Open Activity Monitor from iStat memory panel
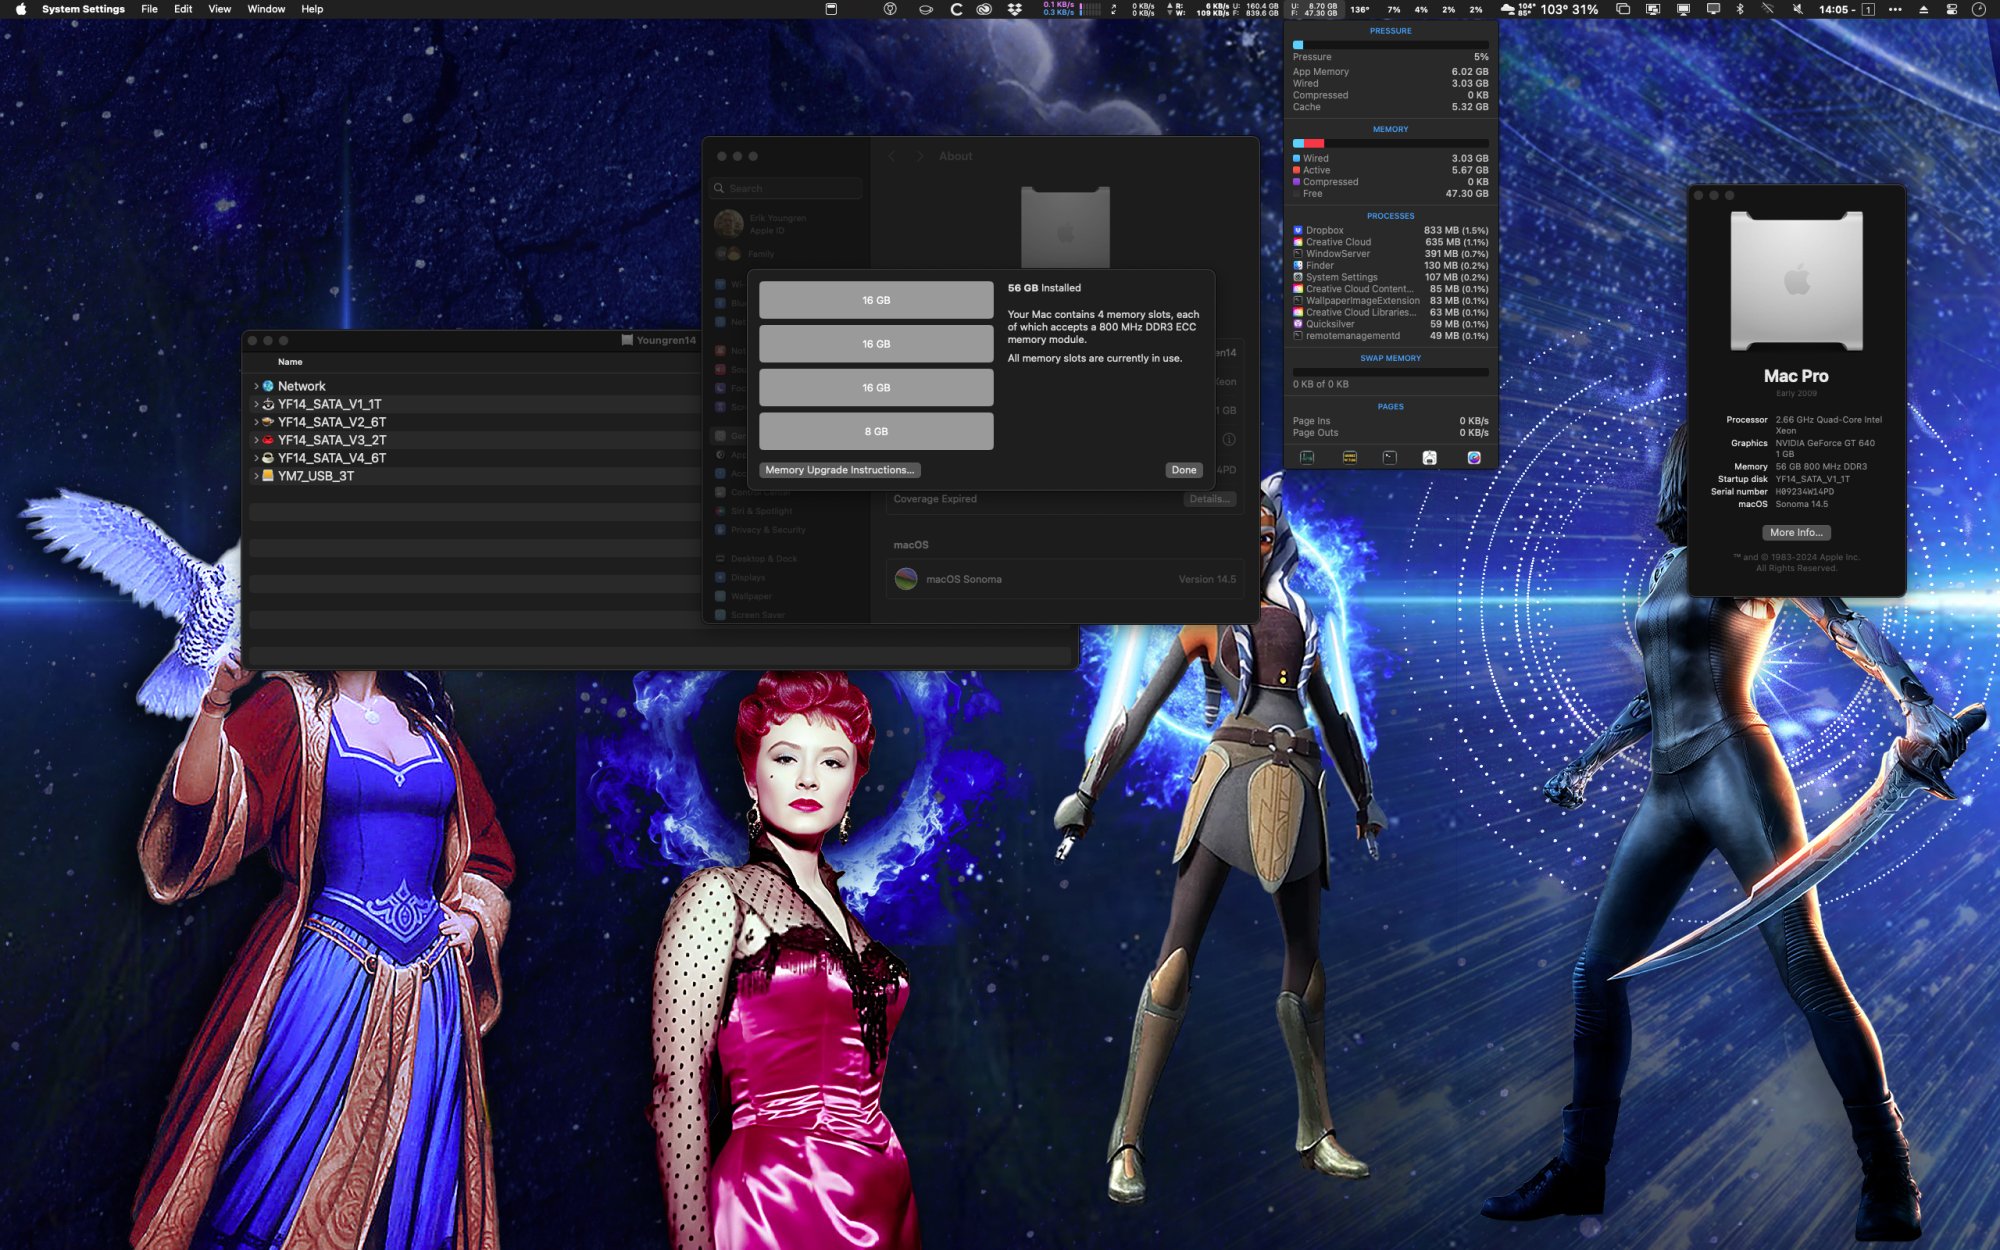2000x1250 pixels. point(1307,457)
